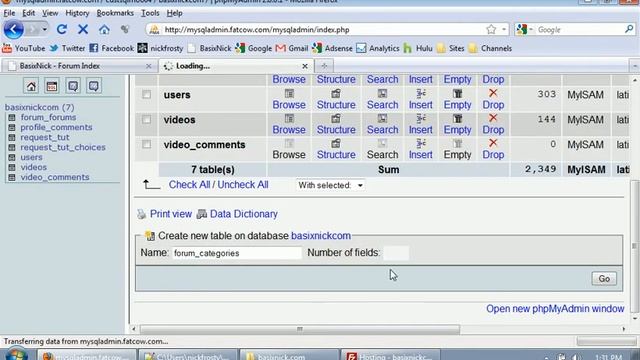Click the Empty trash icon for users table
Viewport: 640px width, 360px height.
tap(458, 93)
